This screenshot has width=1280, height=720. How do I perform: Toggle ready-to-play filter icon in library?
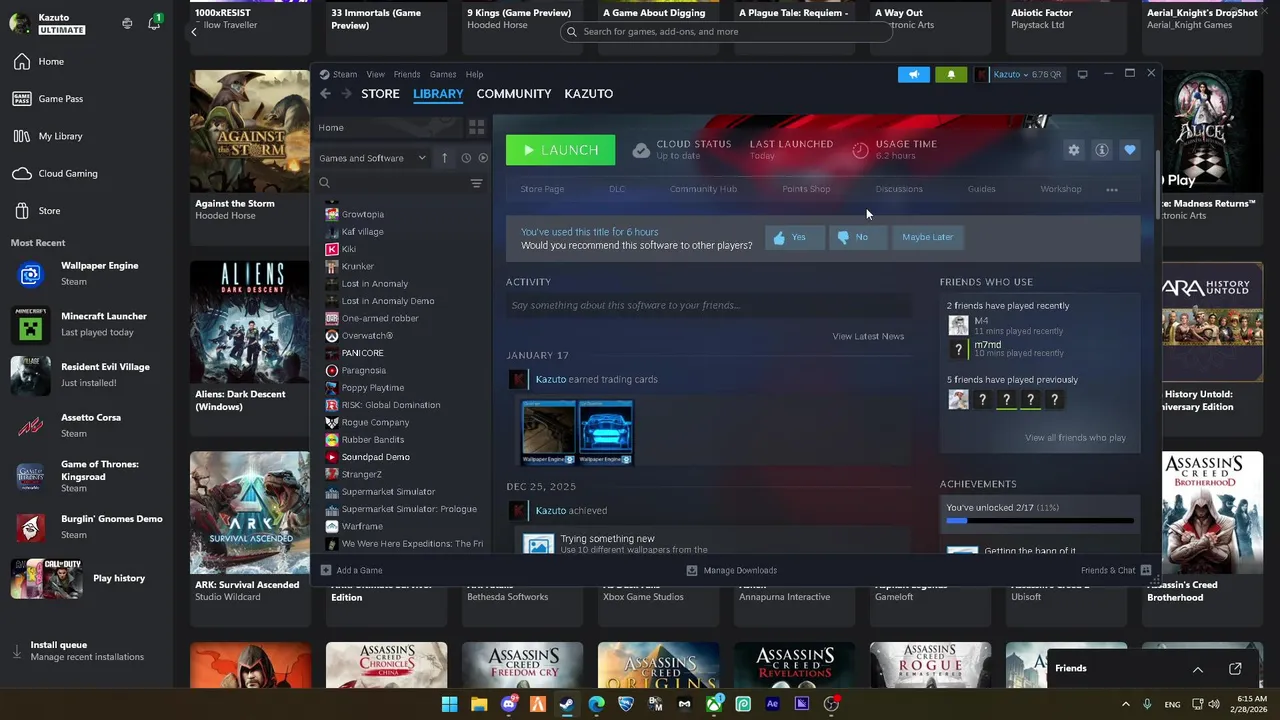(x=483, y=158)
